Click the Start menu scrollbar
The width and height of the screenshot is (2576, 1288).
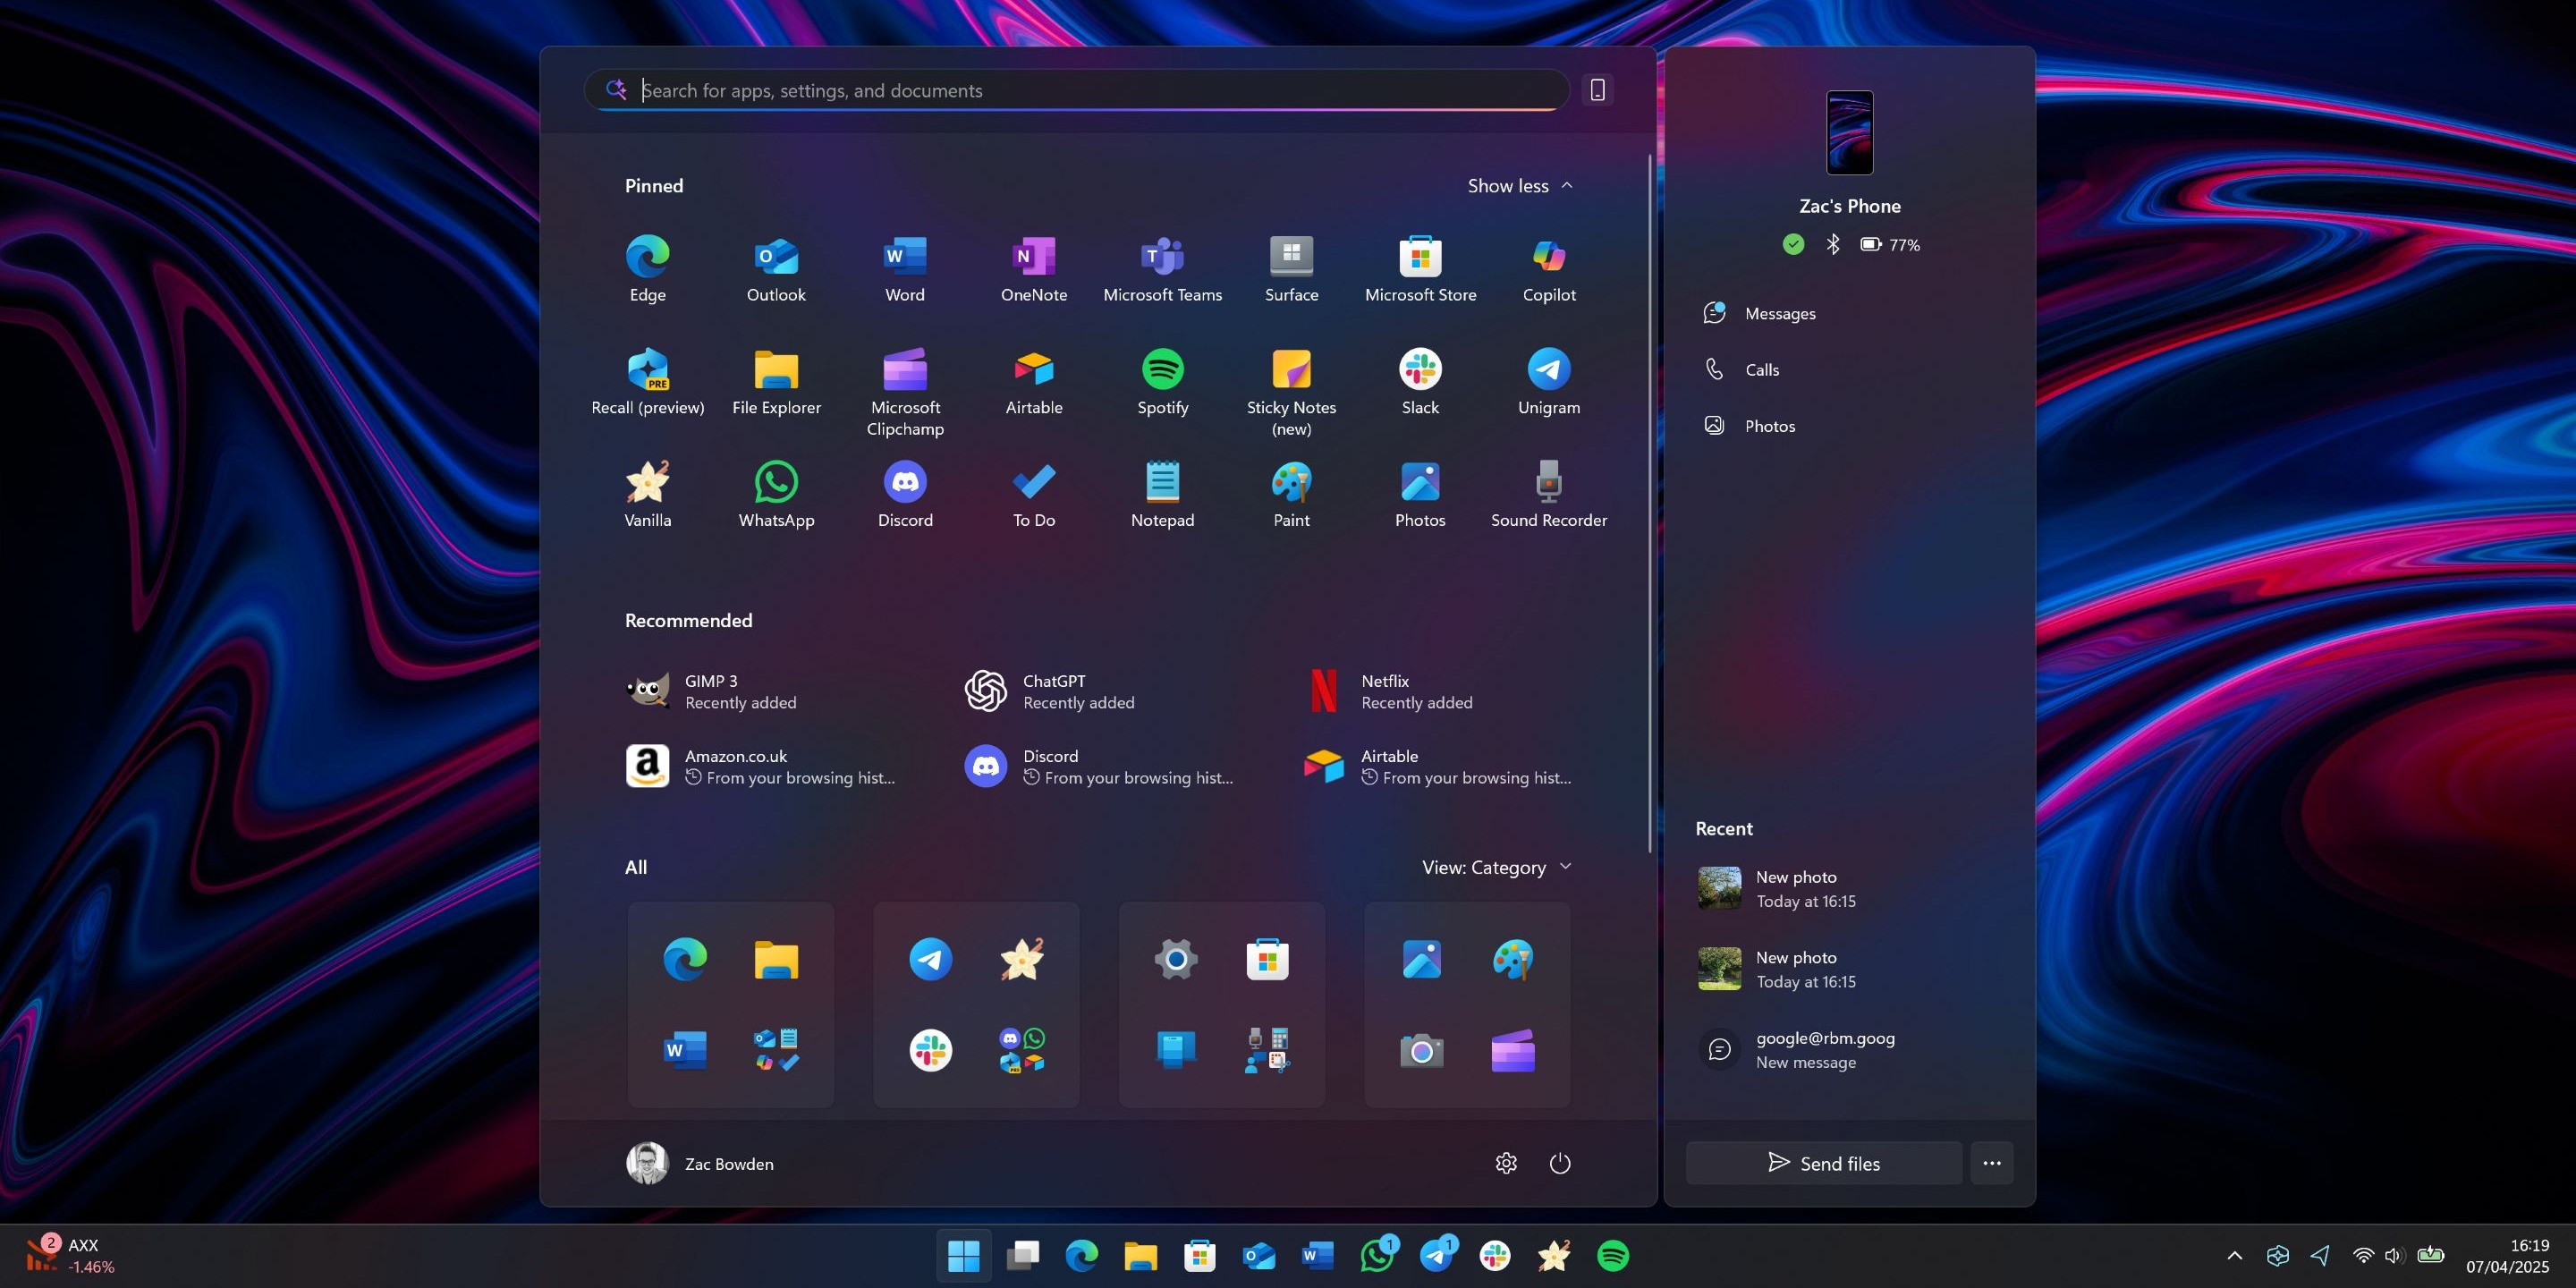pyautogui.click(x=1649, y=500)
